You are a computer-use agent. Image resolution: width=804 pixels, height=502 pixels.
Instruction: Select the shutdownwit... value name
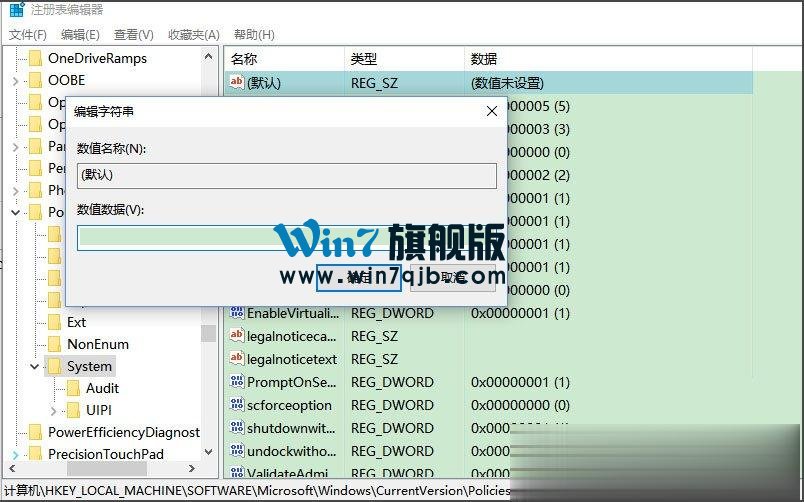[x=291, y=428]
